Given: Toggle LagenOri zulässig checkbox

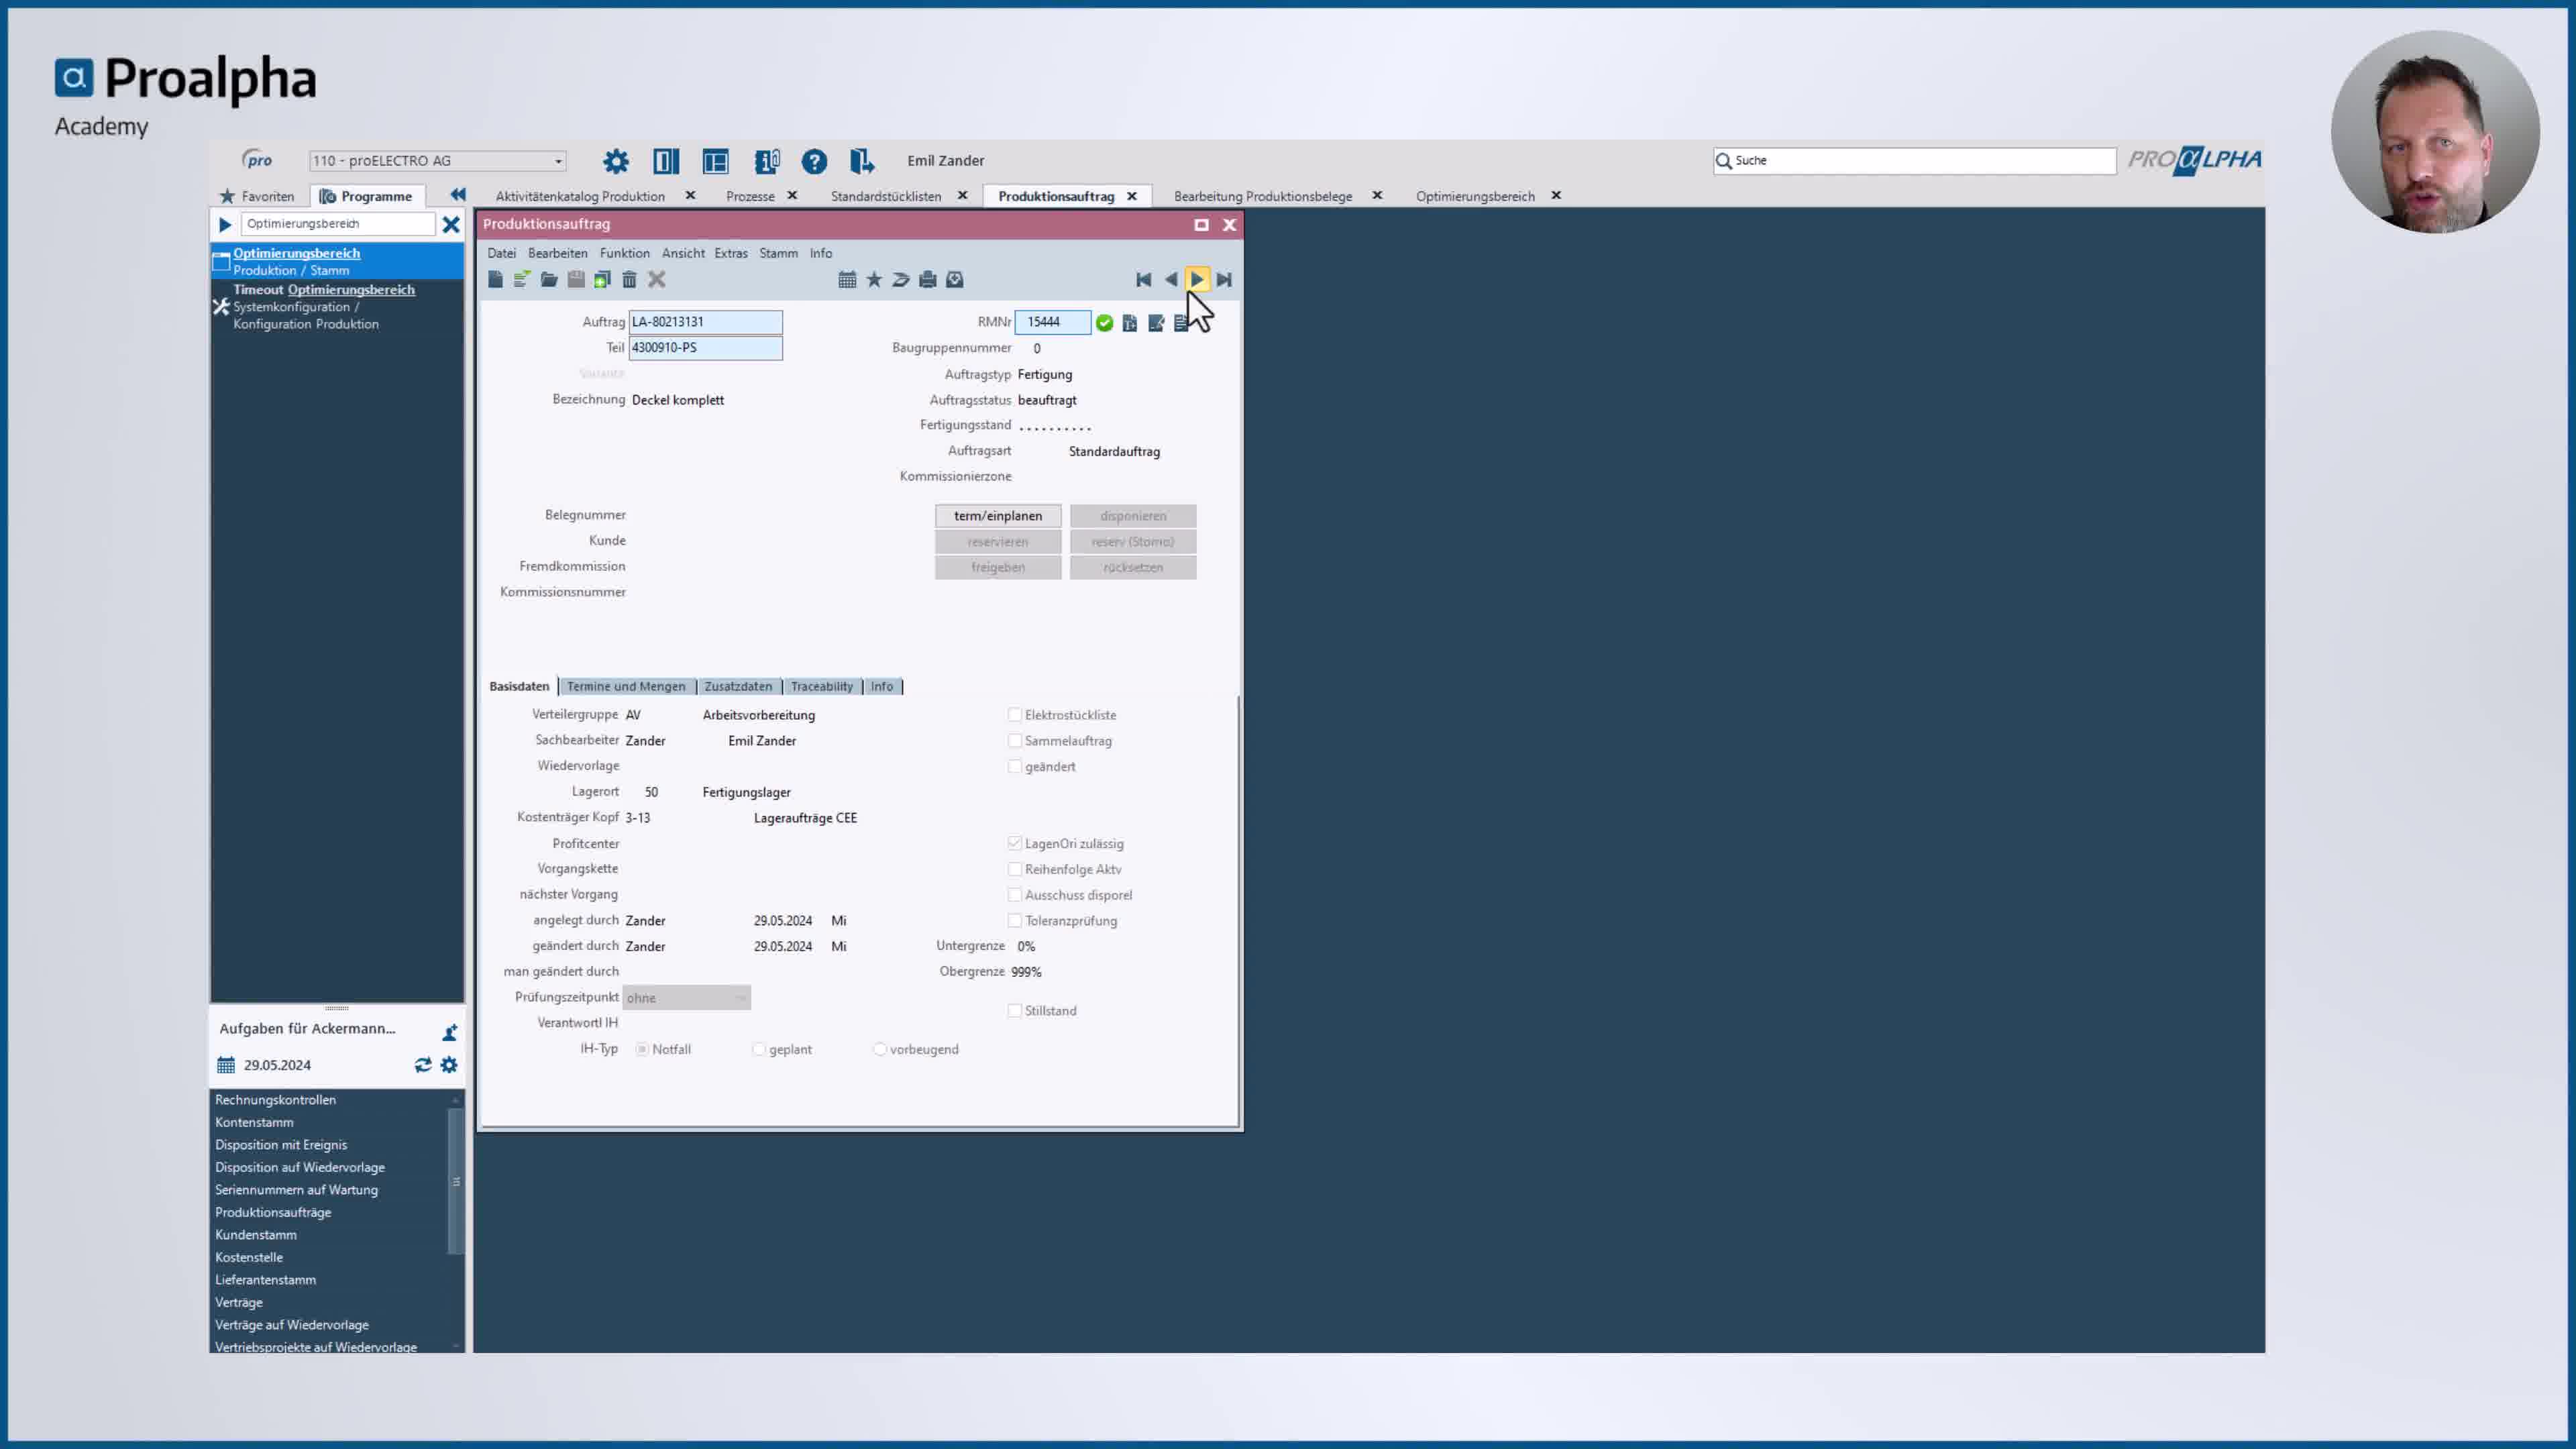Looking at the screenshot, I should pyautogui.click(x=1015, y=844).
